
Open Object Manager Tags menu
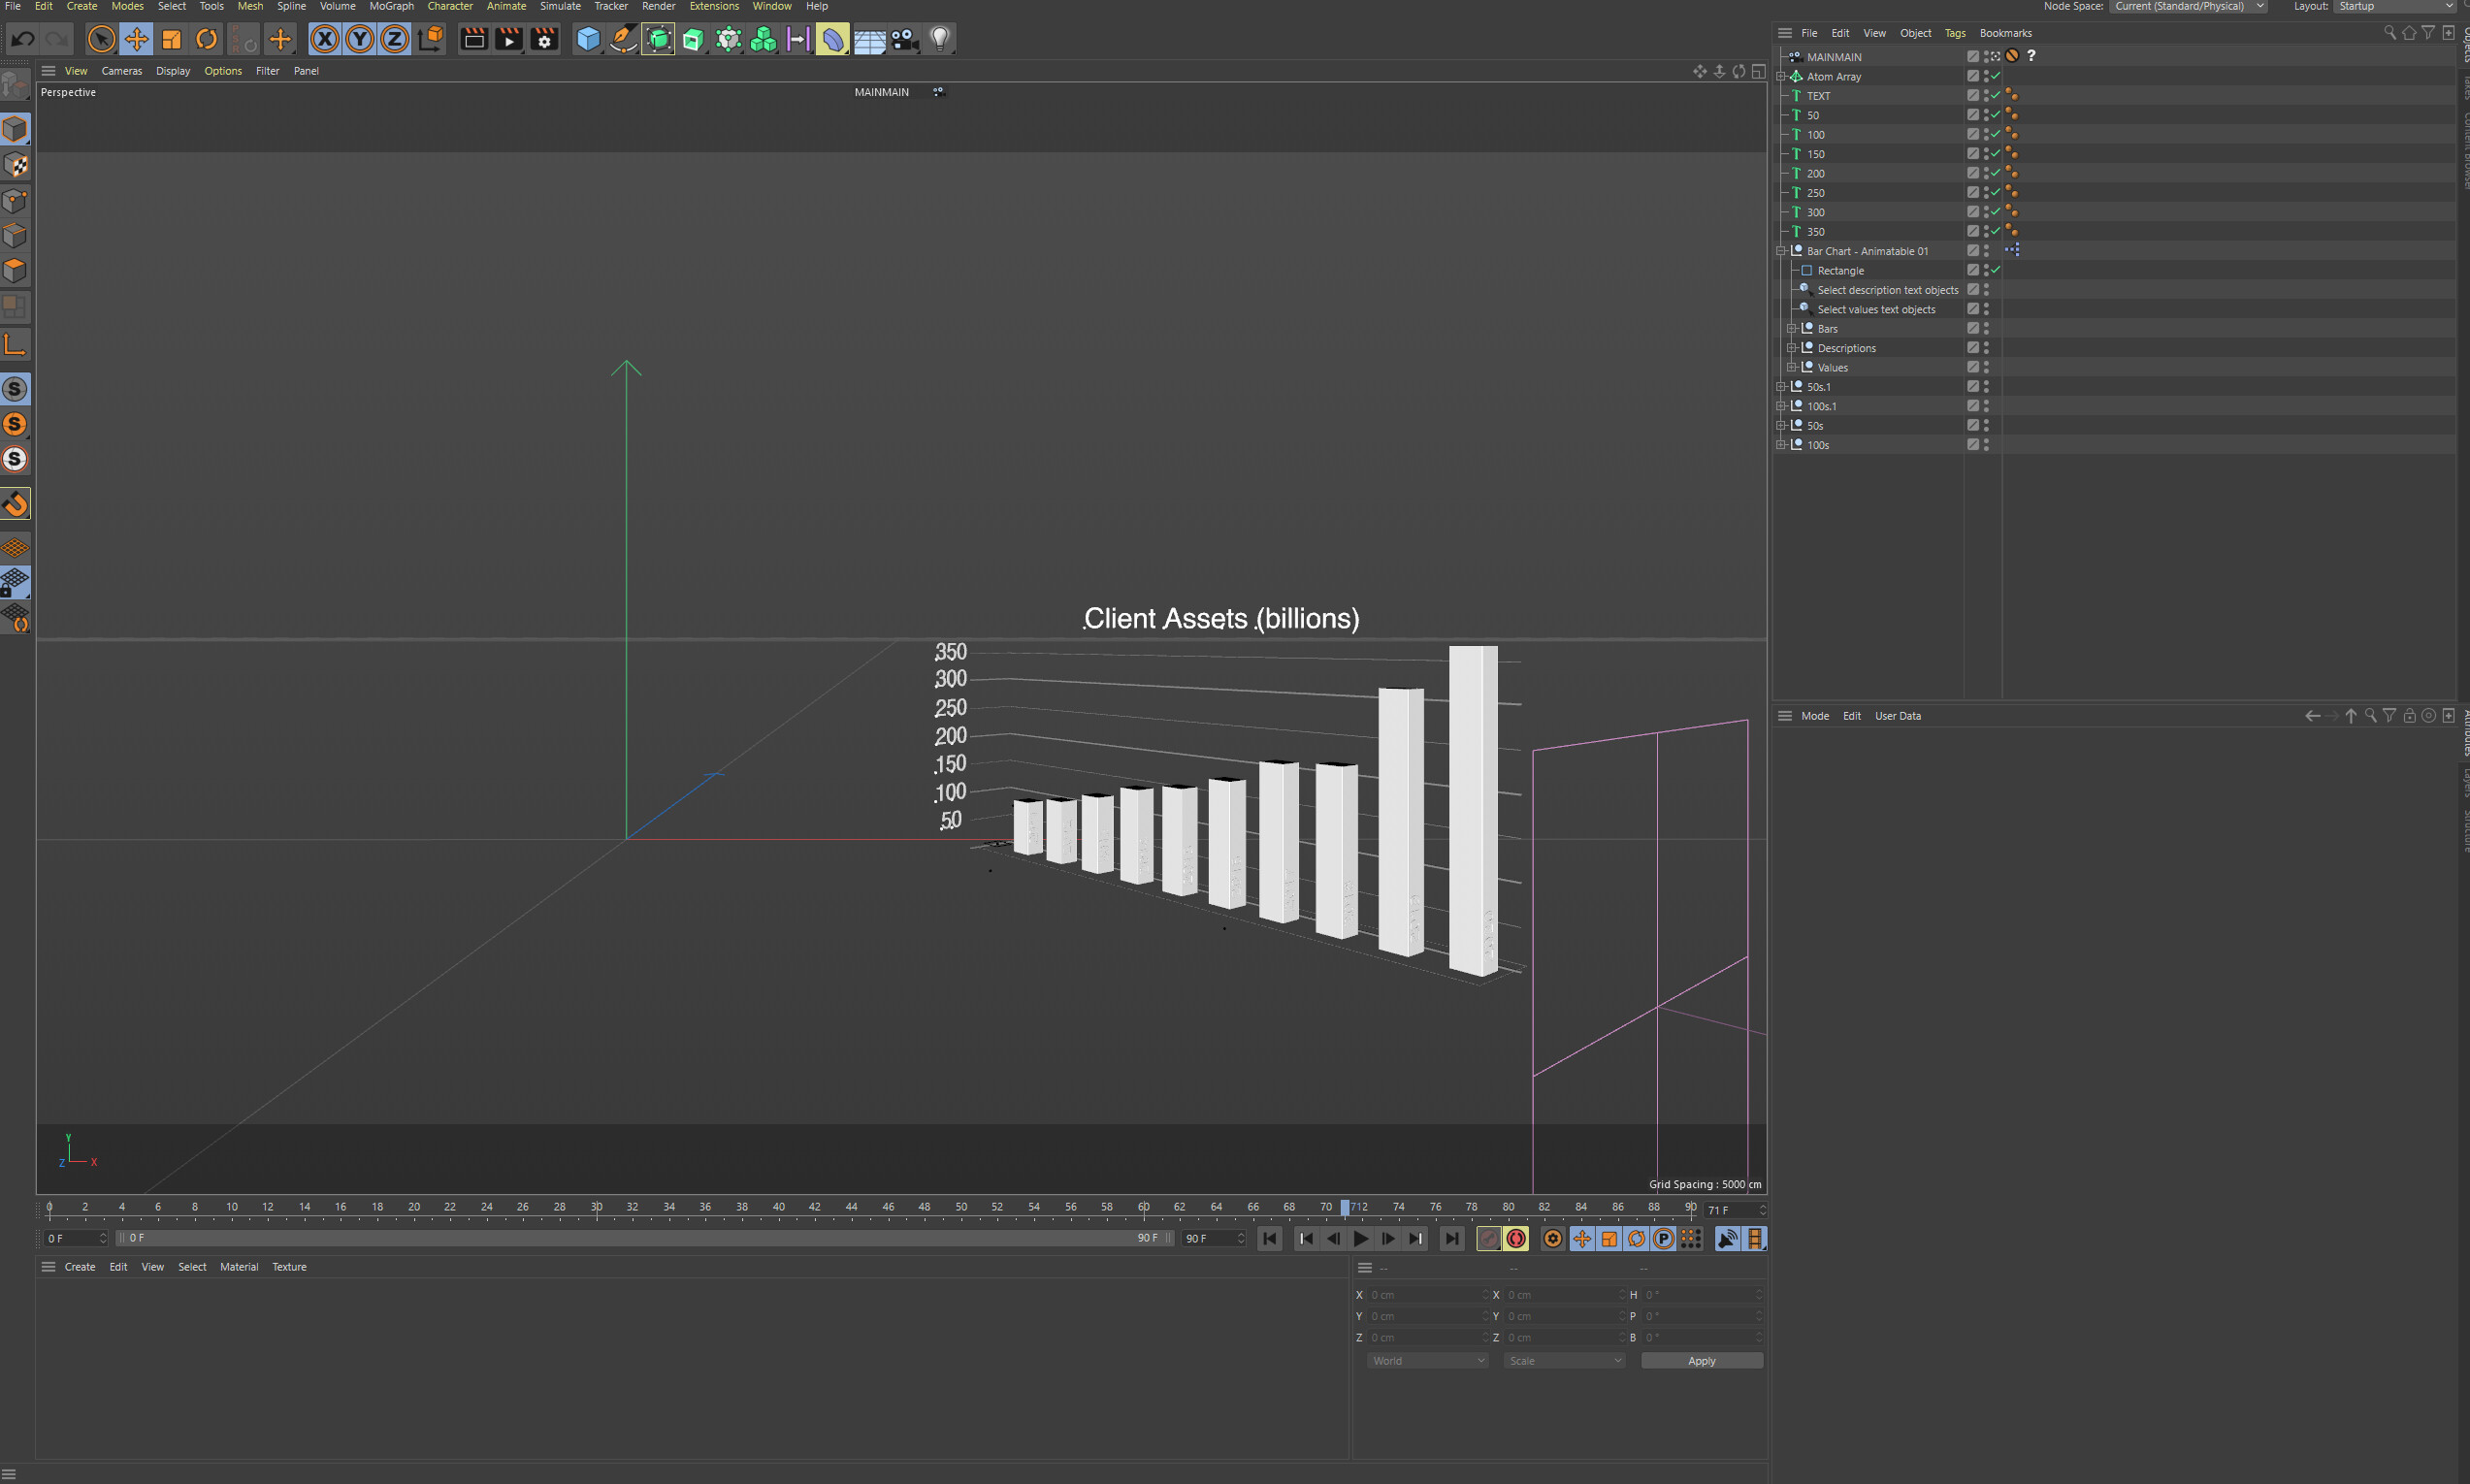(1954, 33)
